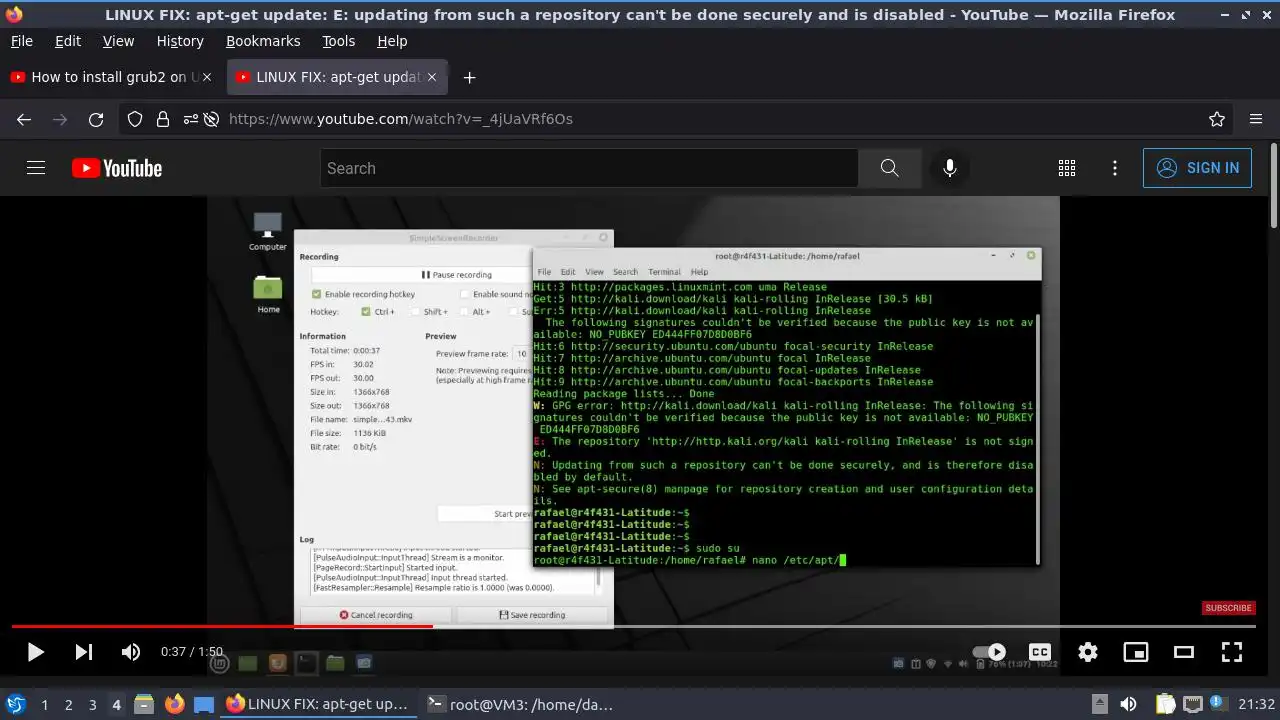1280x720 pixels.
Task: Open Firefox application menu
Action: 1256,119
